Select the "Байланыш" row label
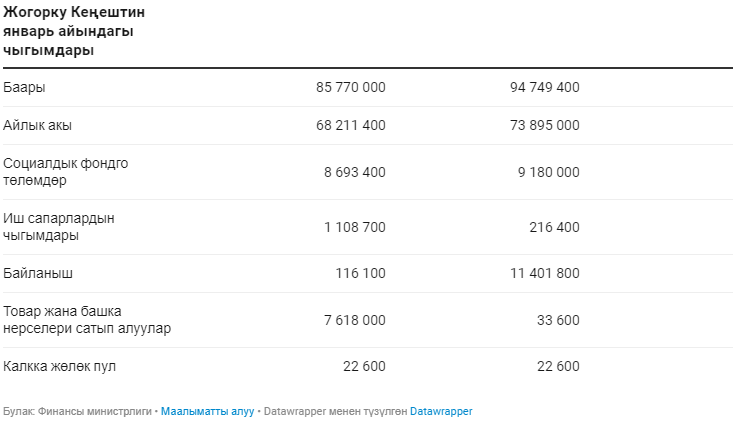Viewport: 738px width, 422px height. tap(38, 273)
